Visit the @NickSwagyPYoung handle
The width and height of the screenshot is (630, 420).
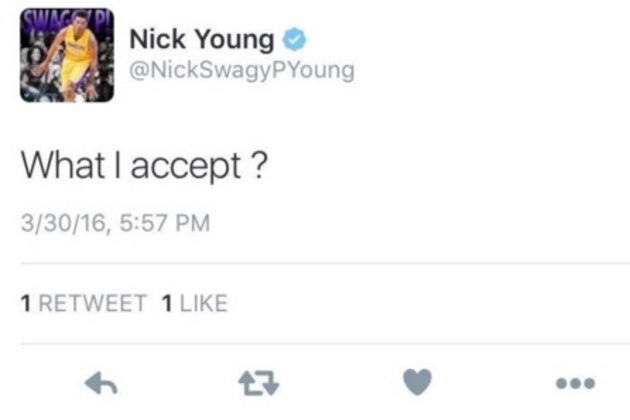tap(242, 71)
